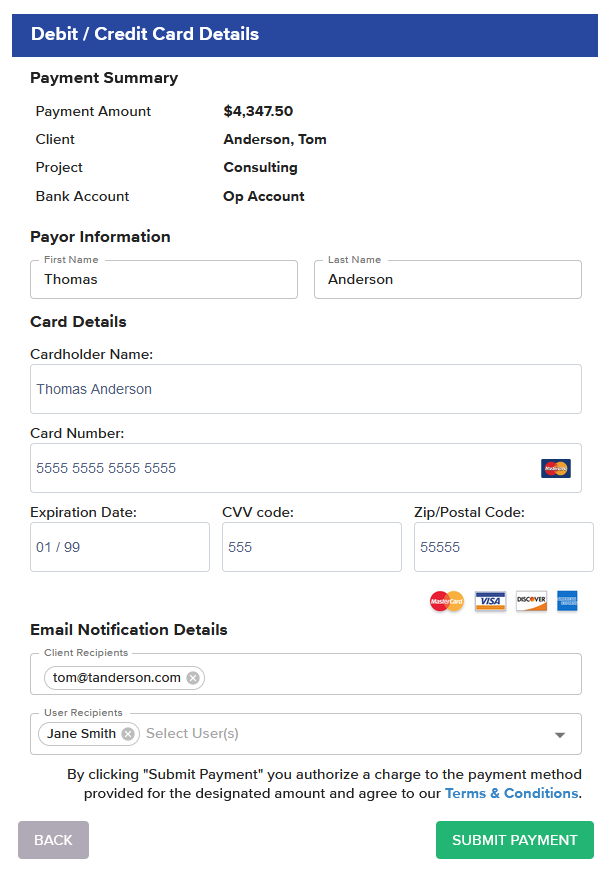Viewport: 610px width, 880px height.
Task: Select the Cardholder Name input
Action: [306, 389]
